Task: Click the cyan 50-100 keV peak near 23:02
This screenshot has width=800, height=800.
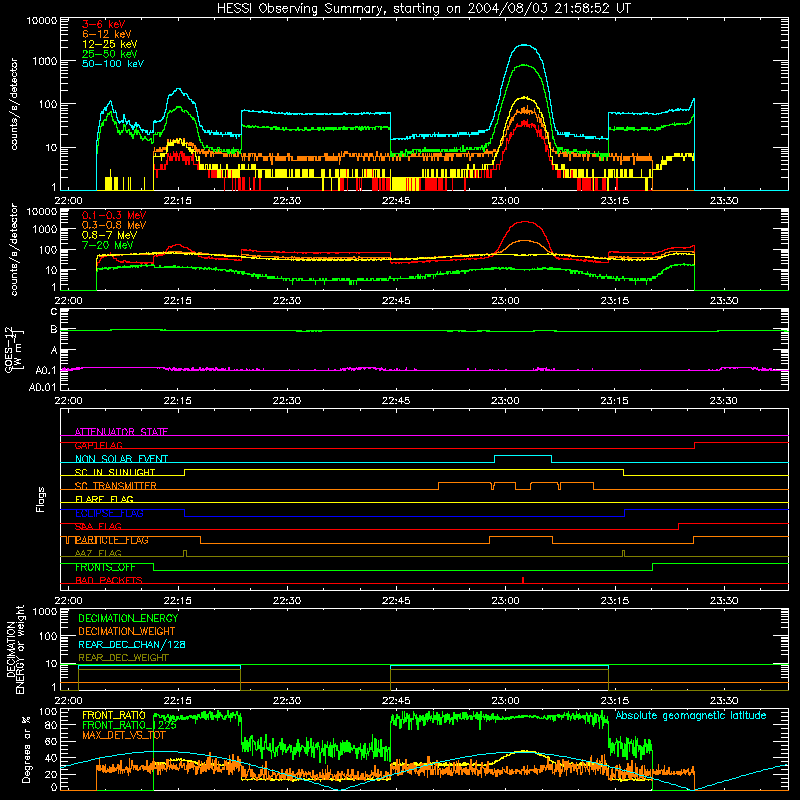Action: click(524, 46)
